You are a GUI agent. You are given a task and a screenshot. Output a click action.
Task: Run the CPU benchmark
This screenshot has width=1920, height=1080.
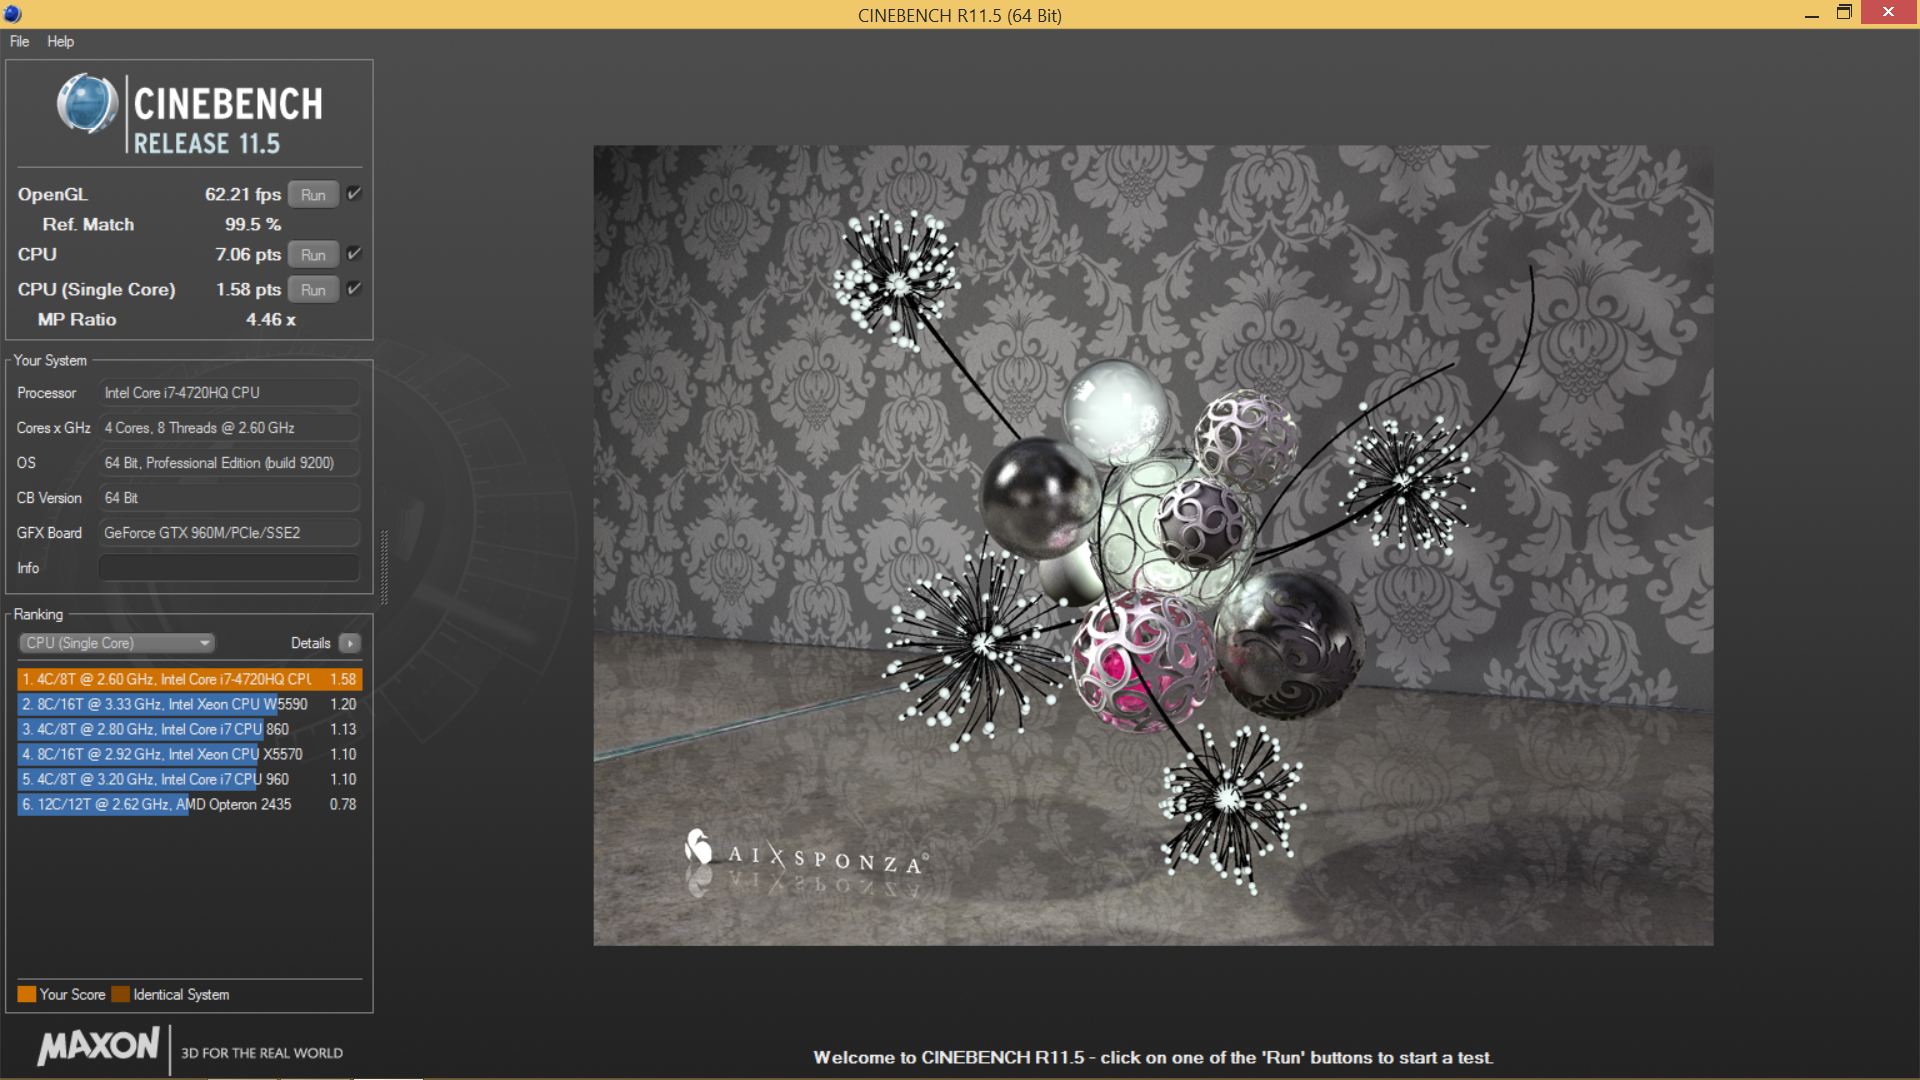[313, 255]
